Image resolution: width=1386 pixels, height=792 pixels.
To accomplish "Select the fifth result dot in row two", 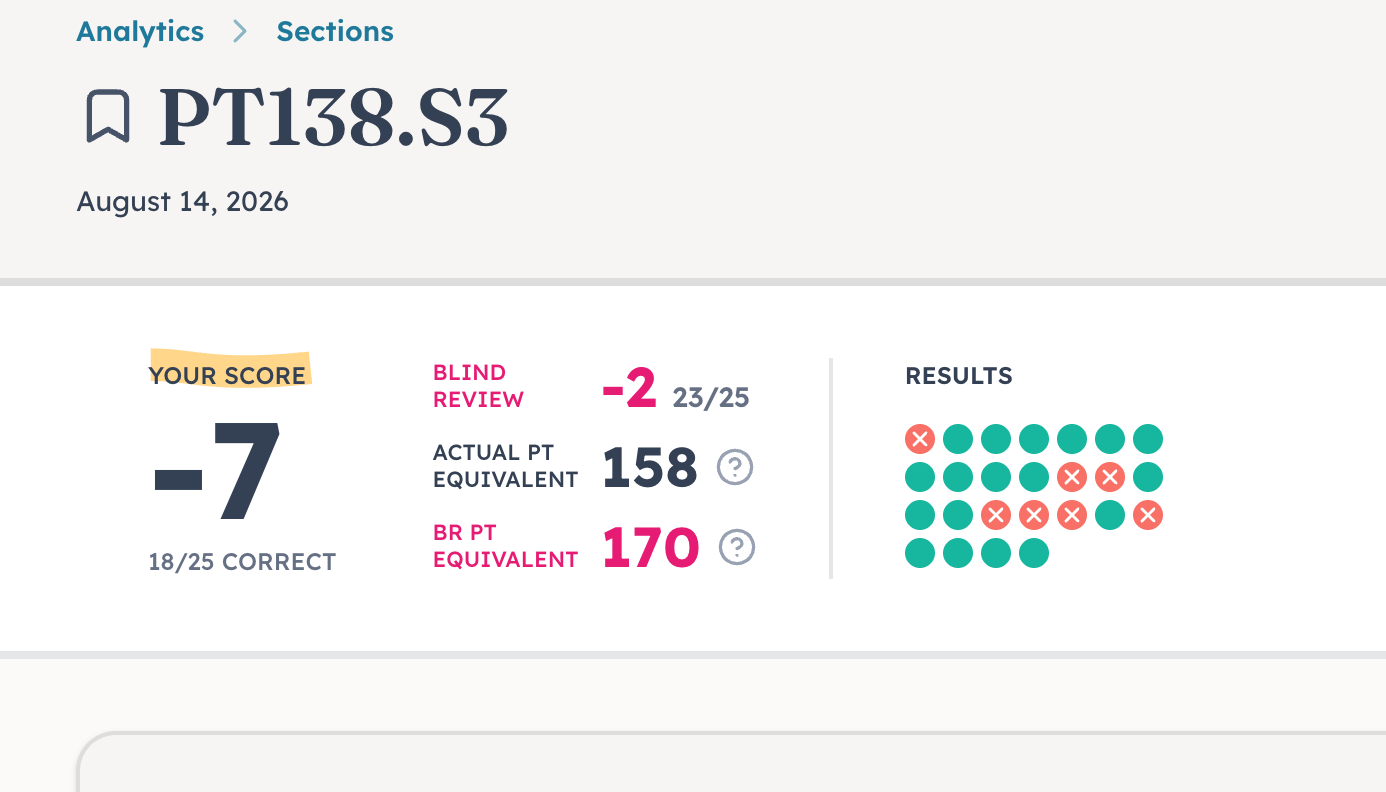I will point(1072,477).
